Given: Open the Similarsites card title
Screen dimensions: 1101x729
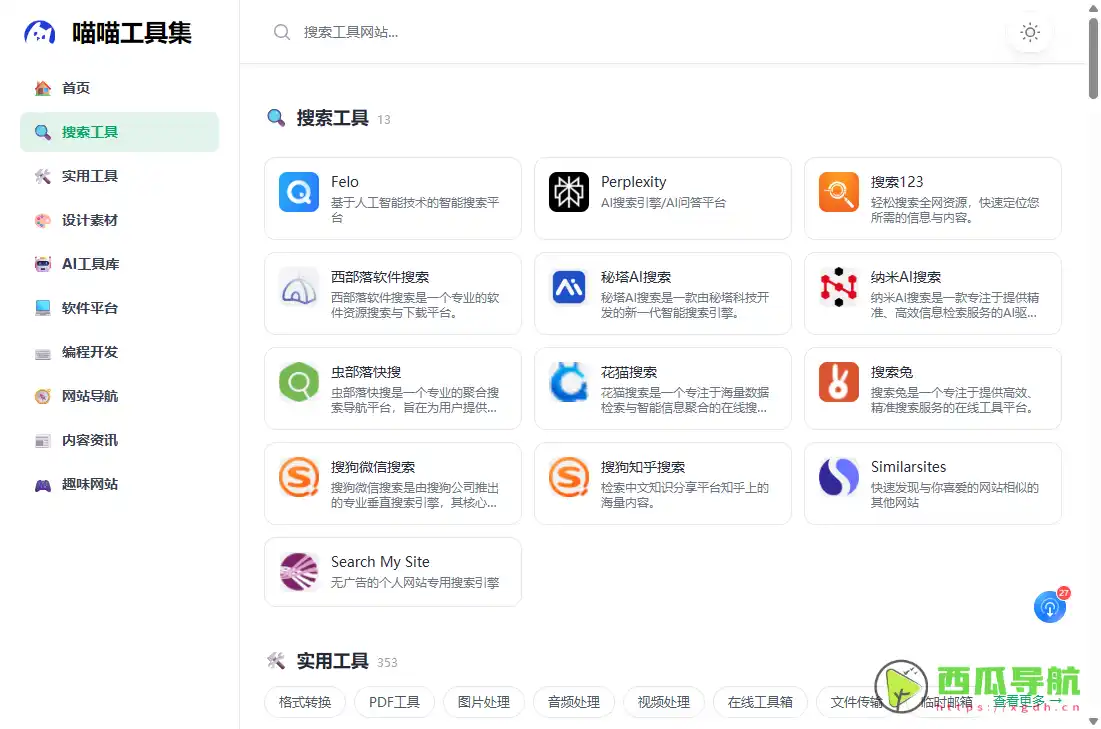Looking at the screenshot, I should (908, 467).
